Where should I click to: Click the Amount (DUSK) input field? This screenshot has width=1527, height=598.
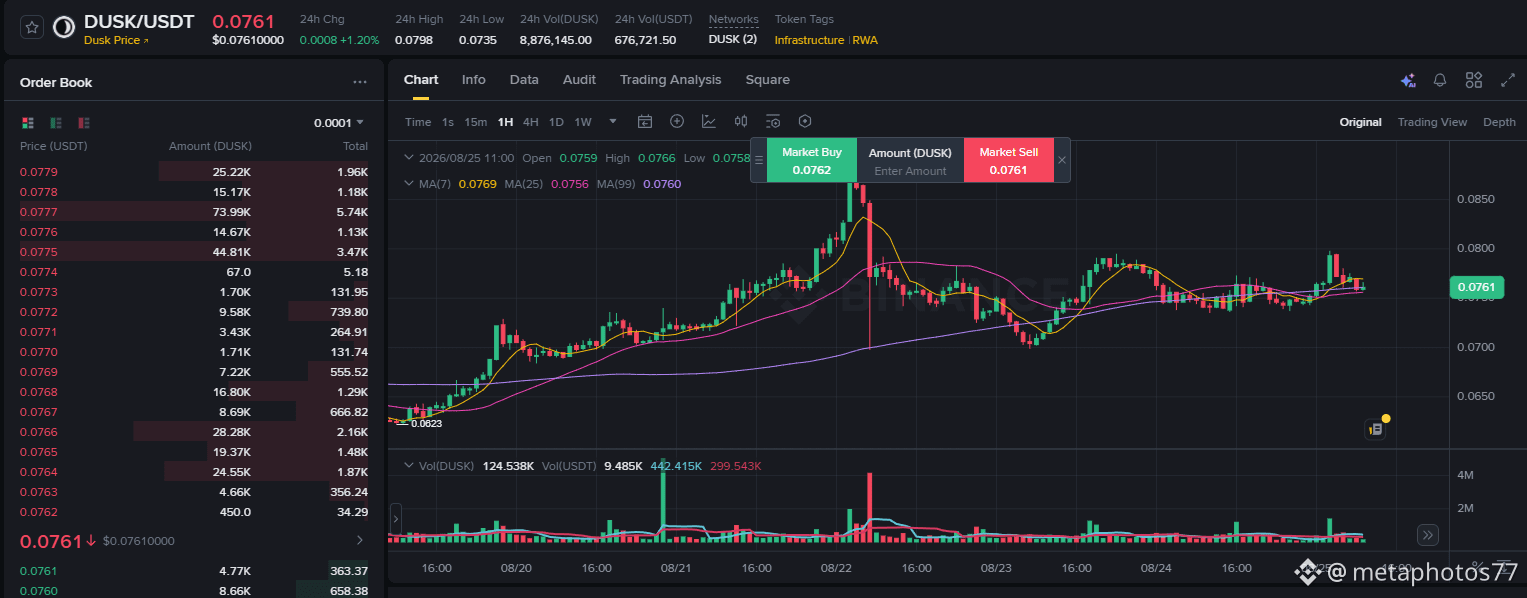(x=910, y=171)
